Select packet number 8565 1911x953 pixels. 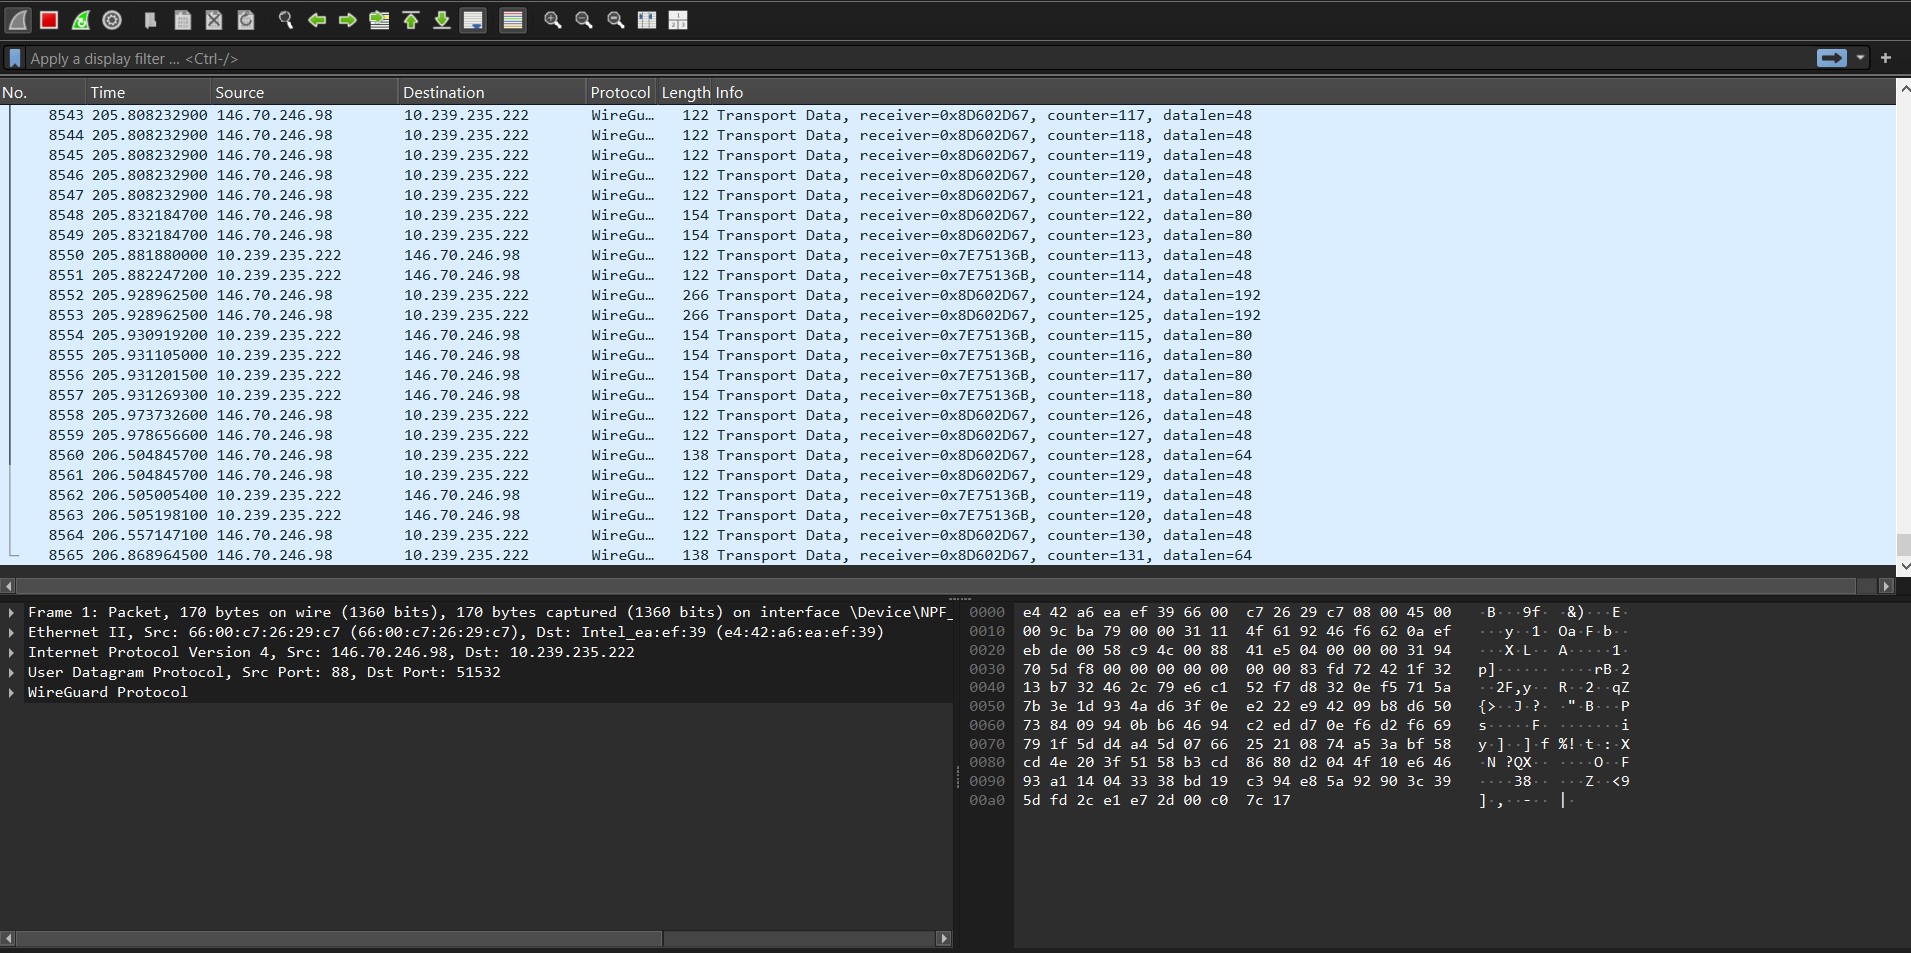947,555
